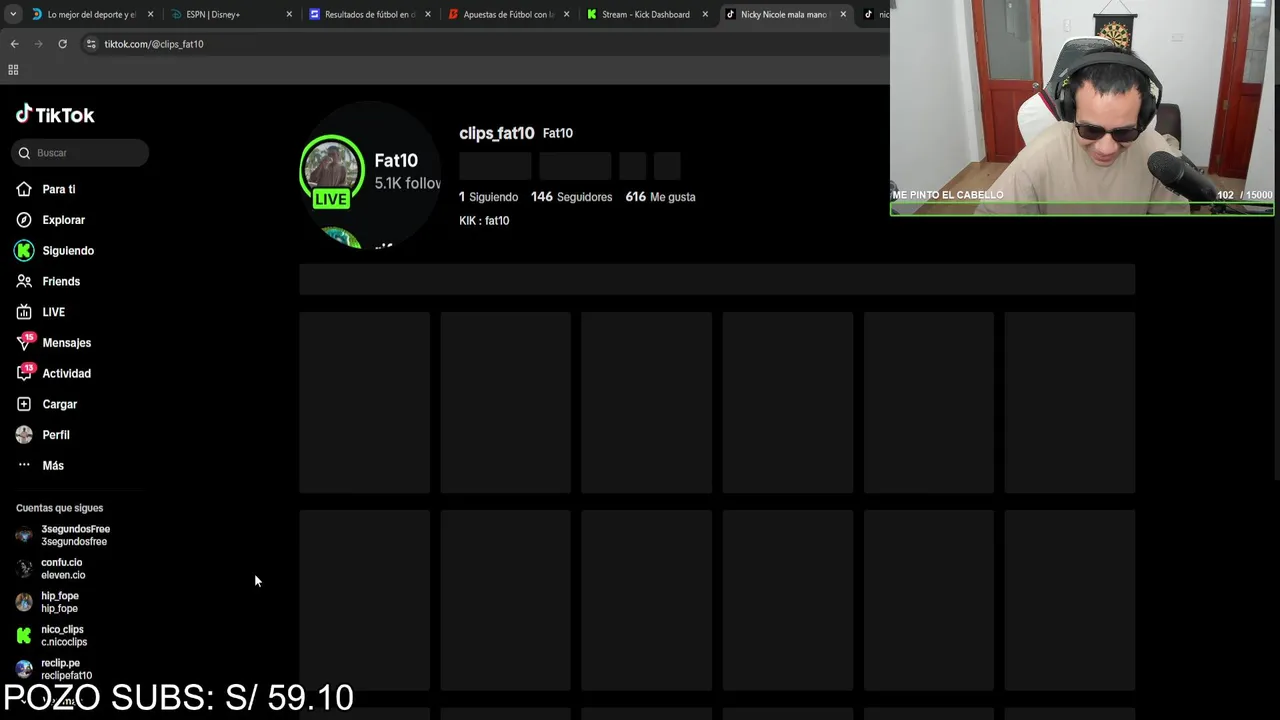Open site information icon in address bar

click(91, 44)
